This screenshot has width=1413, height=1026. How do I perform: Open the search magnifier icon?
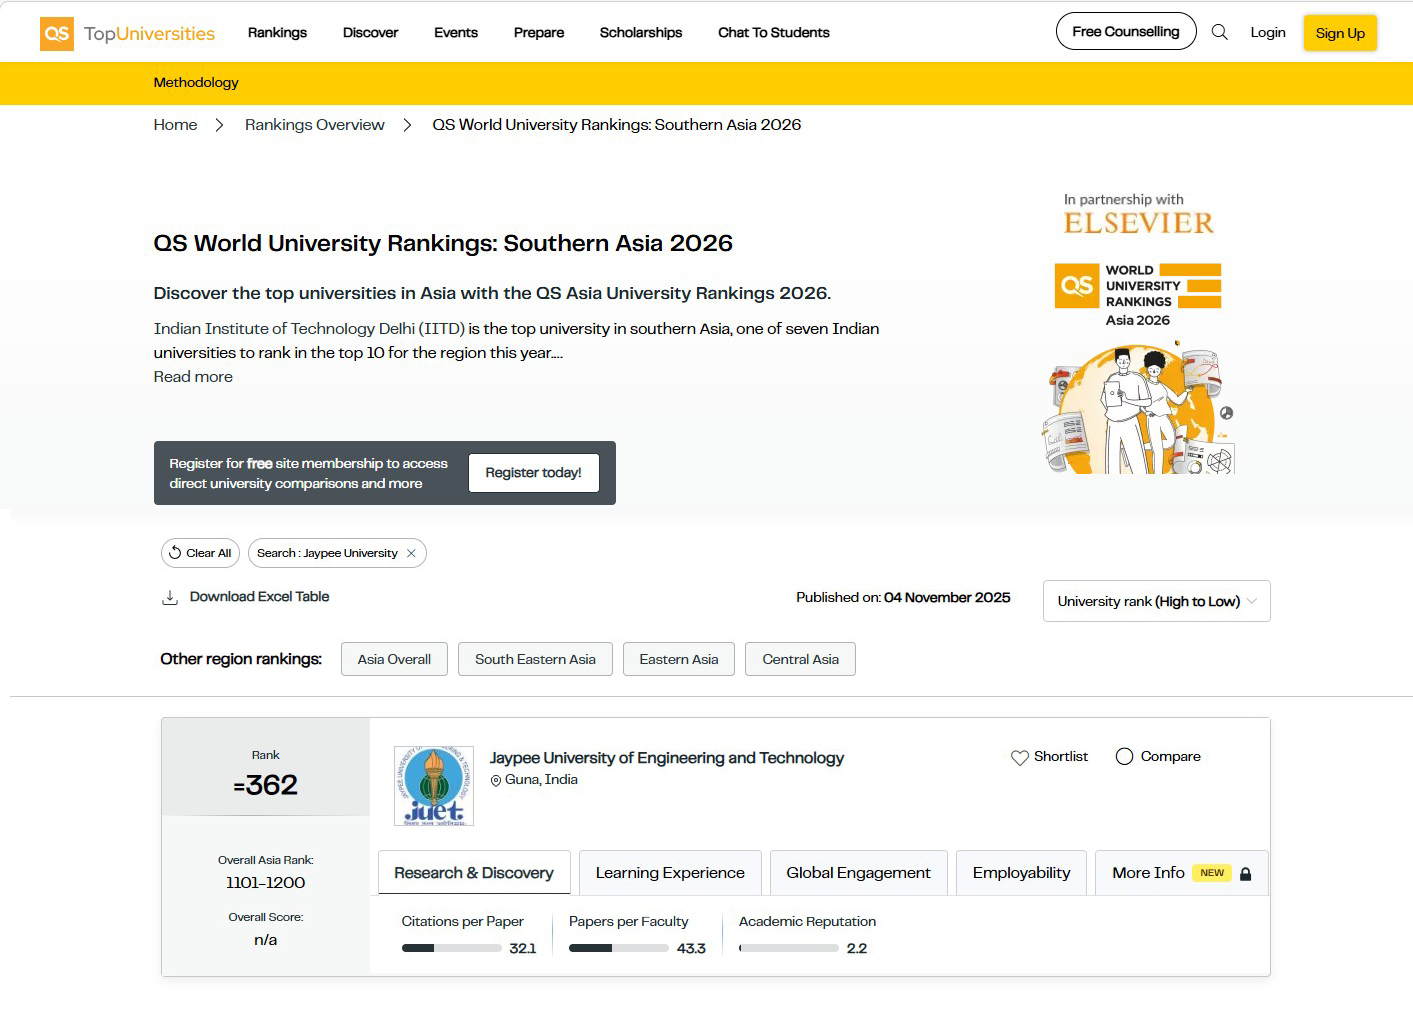[1219, 32]
